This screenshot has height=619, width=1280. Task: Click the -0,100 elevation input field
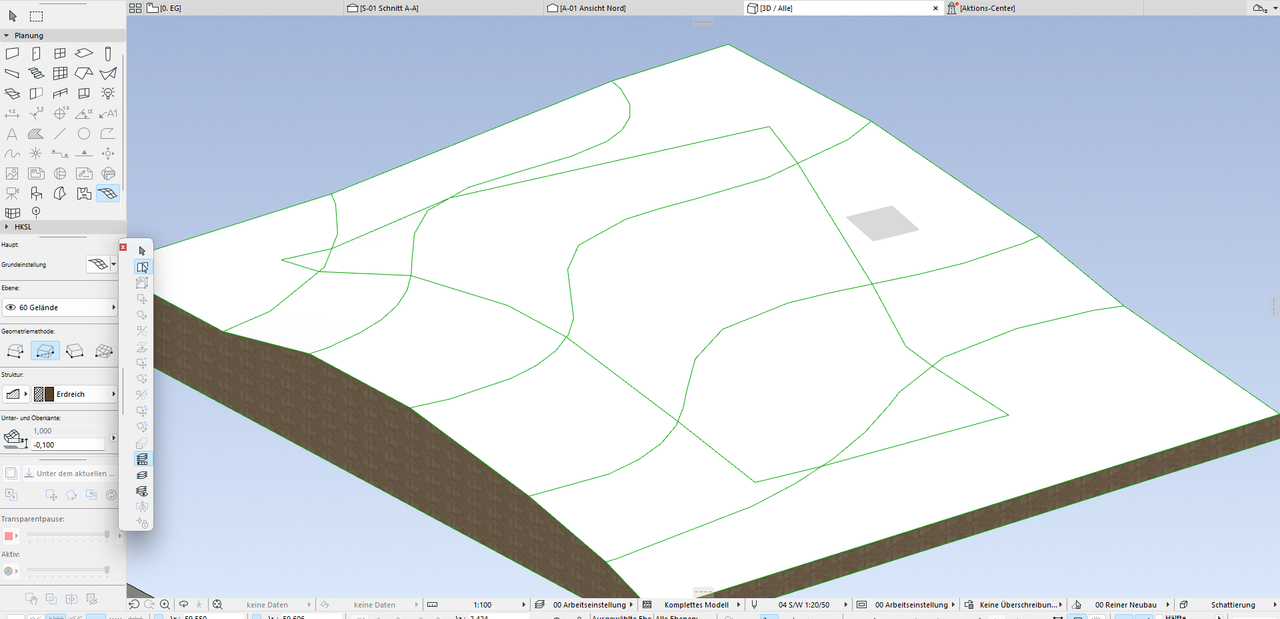point(67,444)
